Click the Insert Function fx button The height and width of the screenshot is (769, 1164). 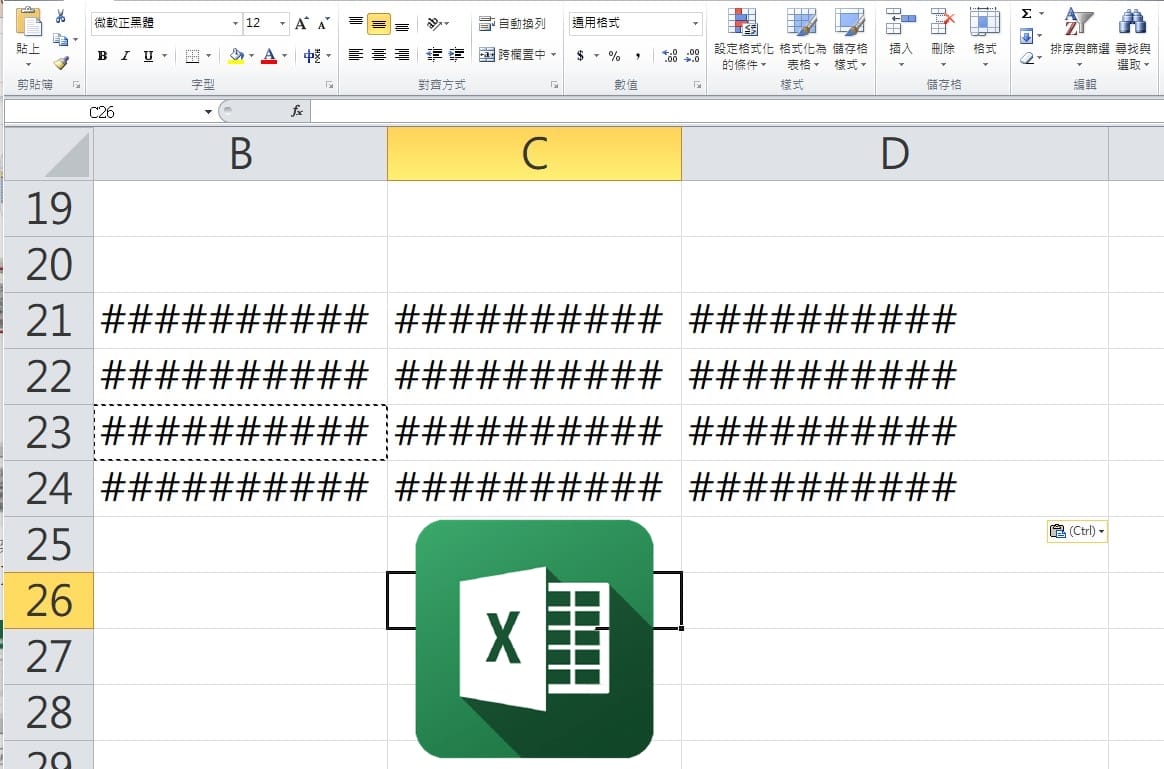tap(297, 111)
